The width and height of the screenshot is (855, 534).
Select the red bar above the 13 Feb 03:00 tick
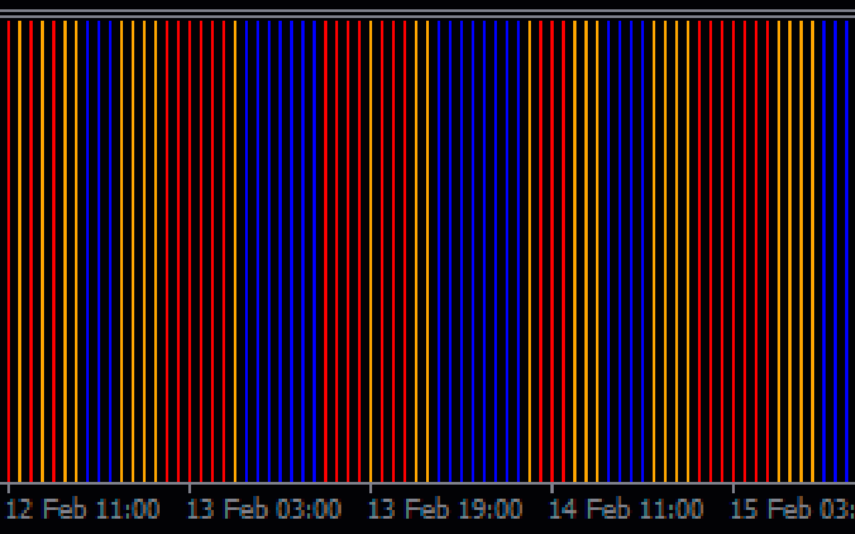[190, 251]
